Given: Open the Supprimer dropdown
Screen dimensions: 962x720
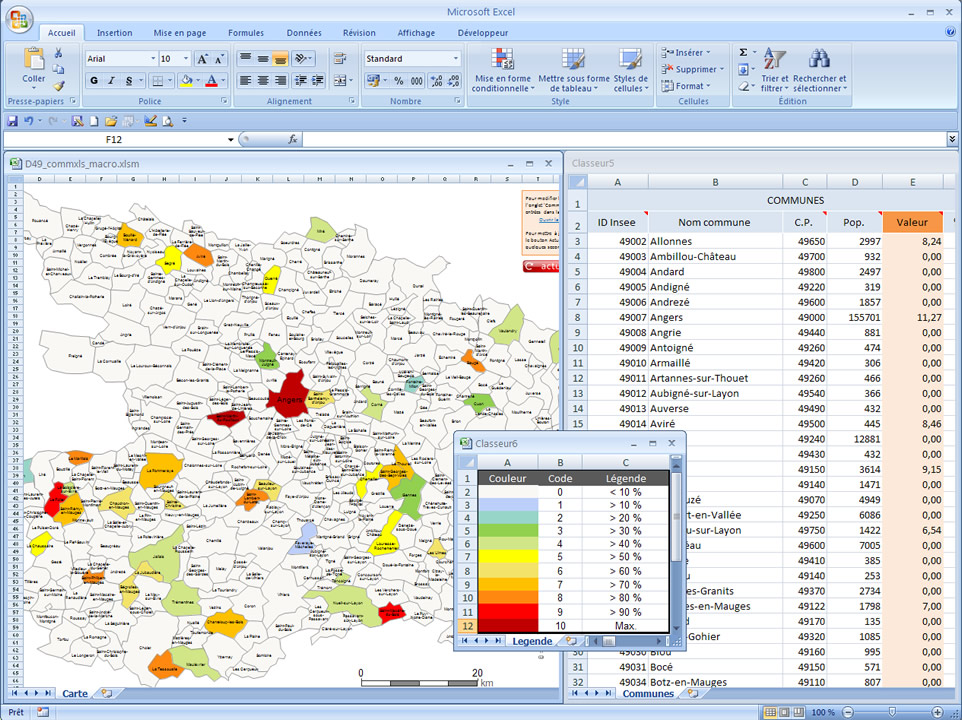Looking at the screenshot, I should [x=693, y=69].
